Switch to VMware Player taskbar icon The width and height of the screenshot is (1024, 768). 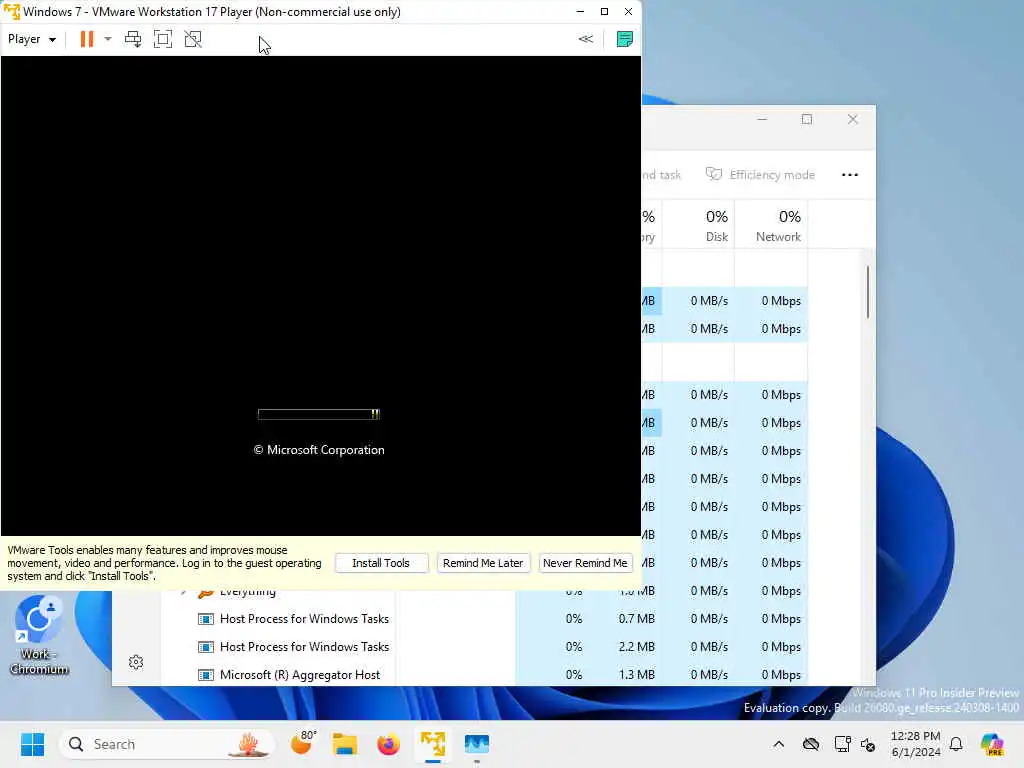(x=432, y=744)
